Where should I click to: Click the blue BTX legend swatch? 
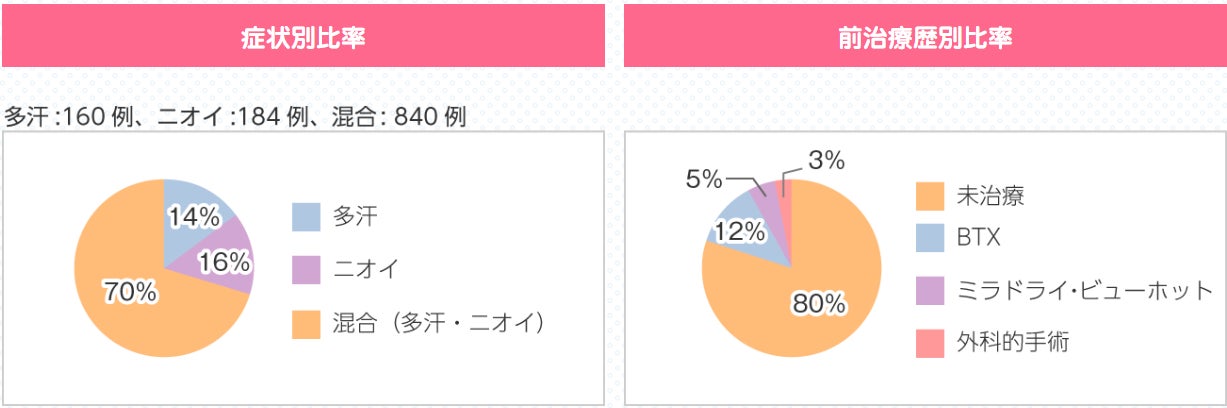(x=930, y=238)
